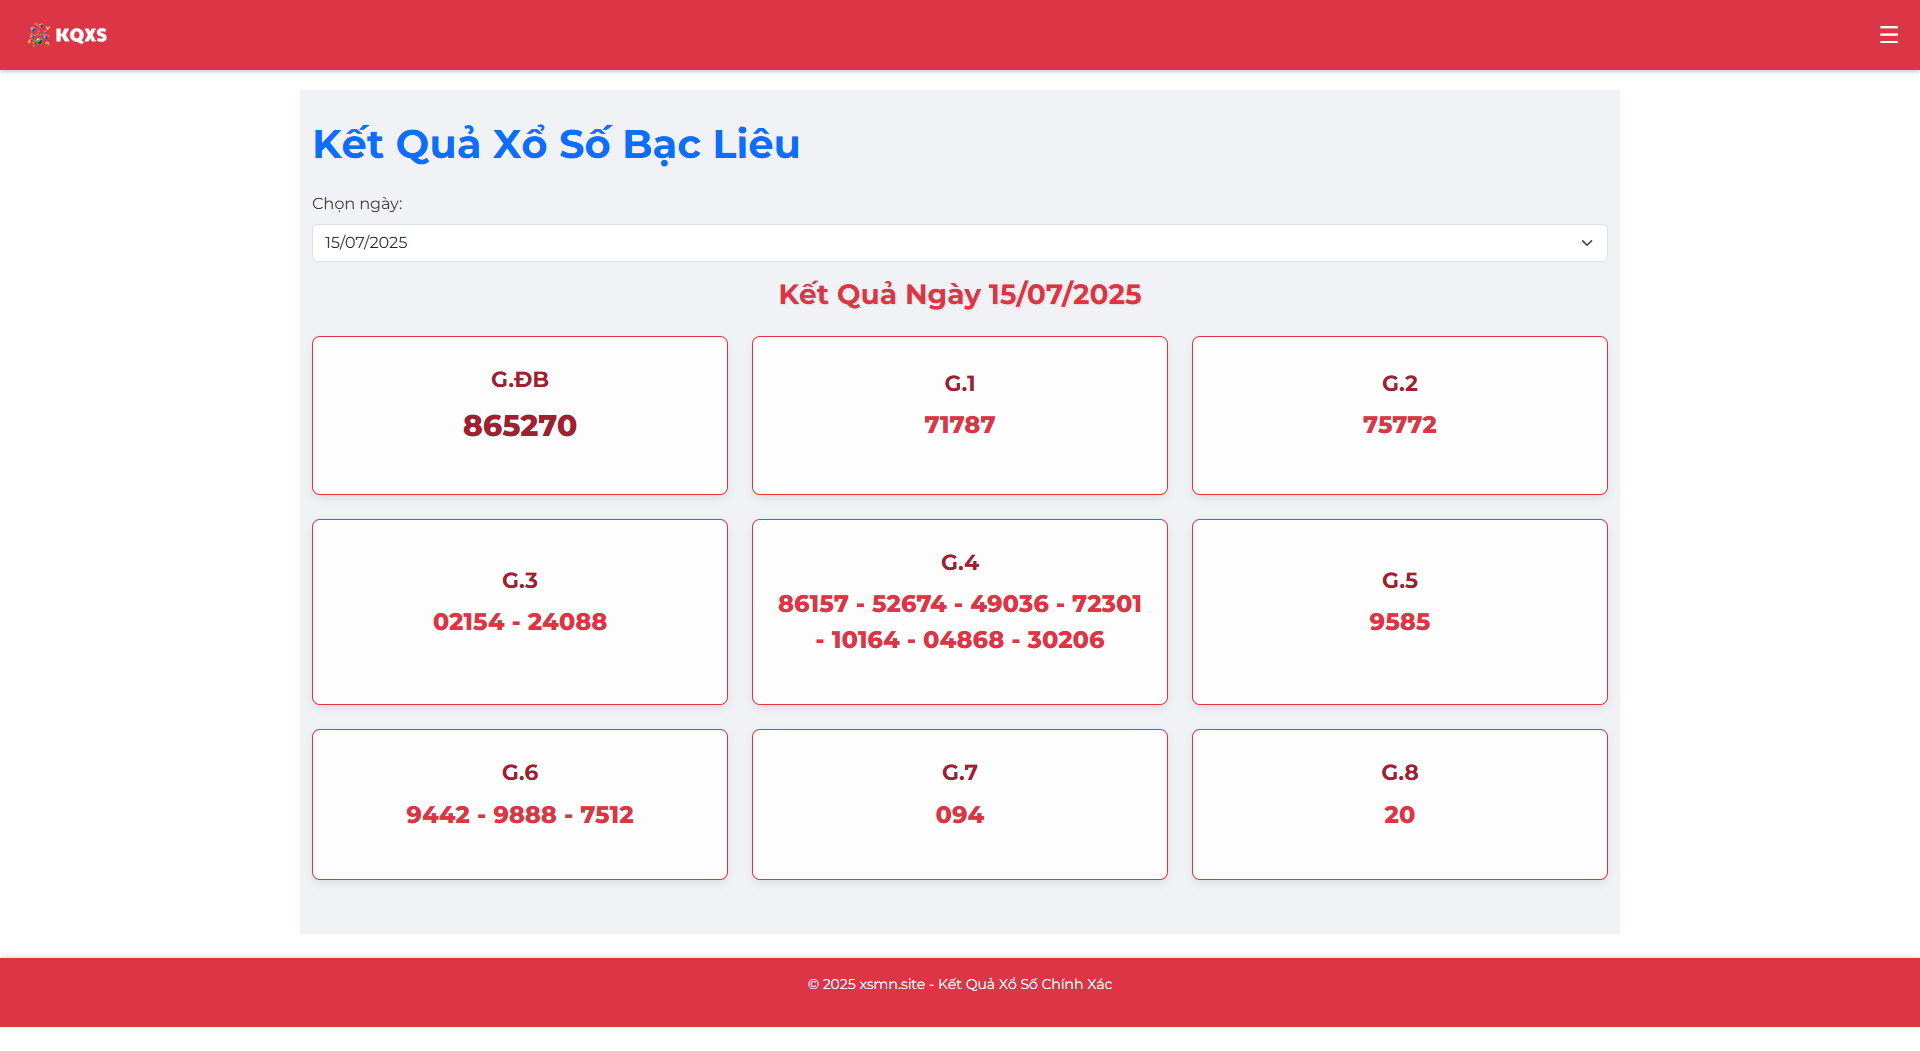Screen dimensions: 1920x1051
Task: Click the G.8 number 20
Action: click(x=1399, y=815)
